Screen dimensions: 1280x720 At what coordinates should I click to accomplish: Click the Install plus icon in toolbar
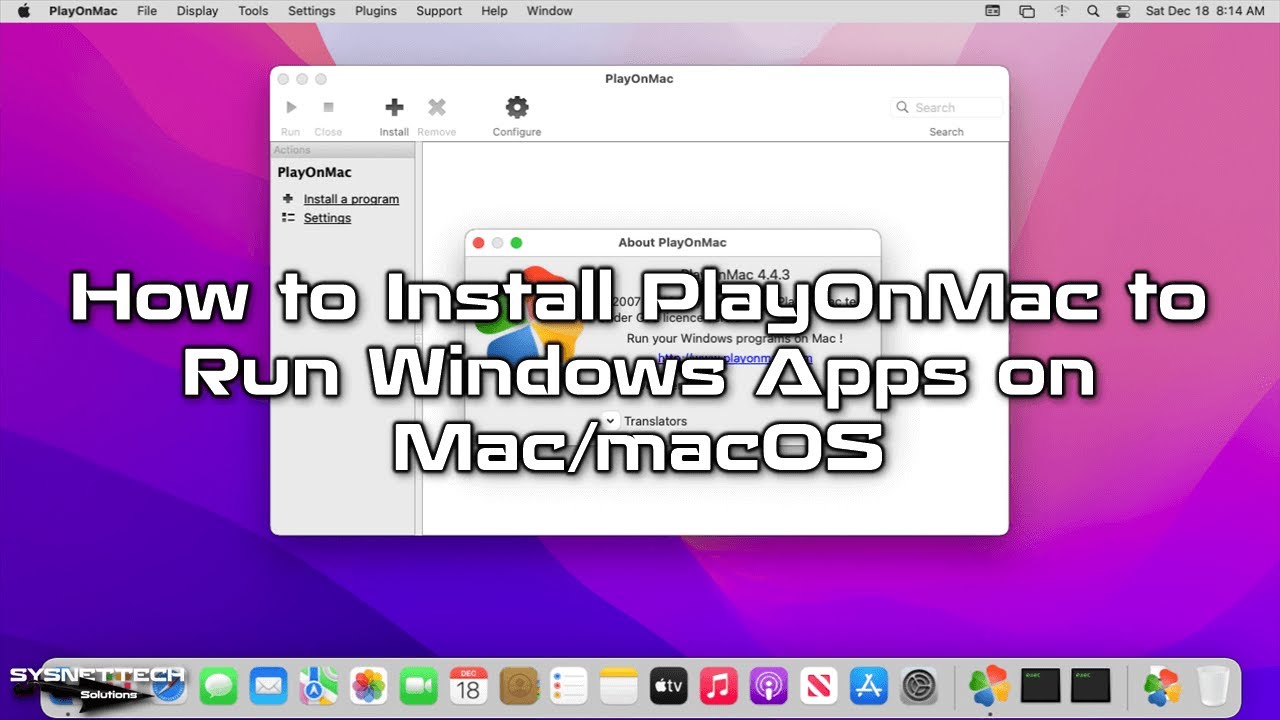[394, 107]
